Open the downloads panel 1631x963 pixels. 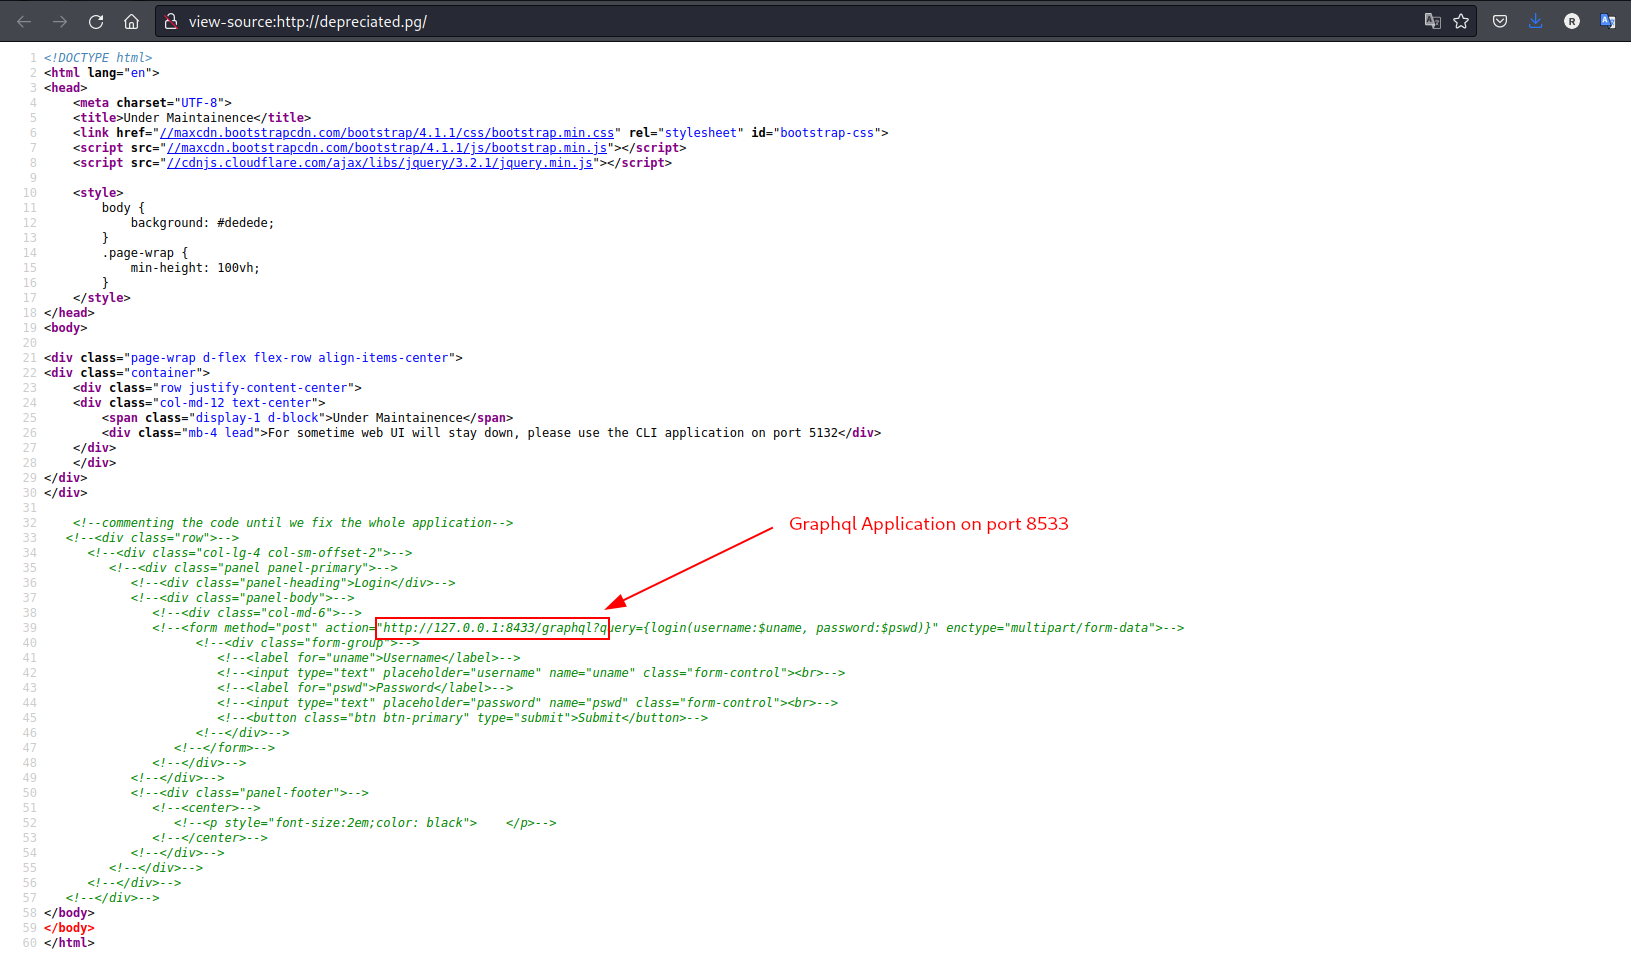pos(1535,21)
